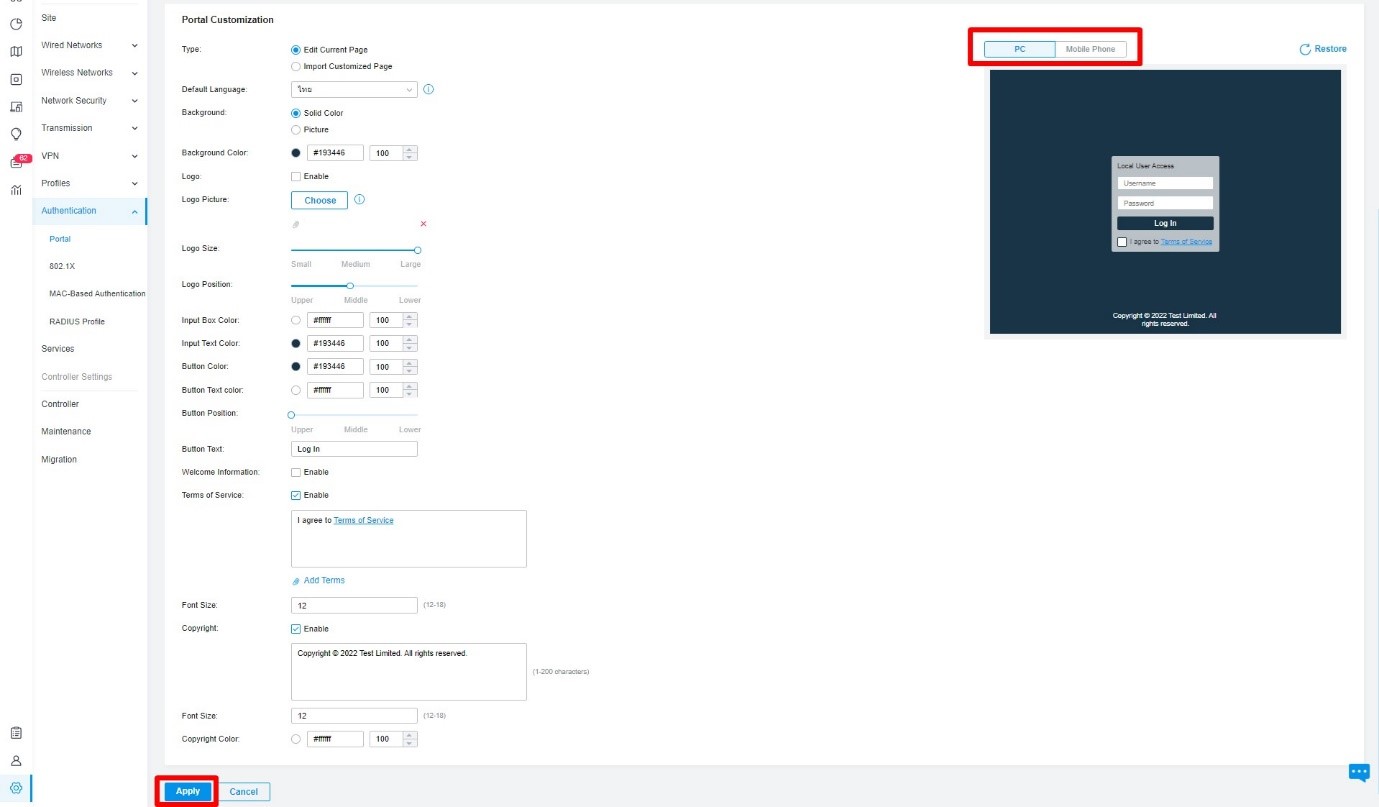
Task: Adjust Background Color opacity stepper
Action: (410, 153)
